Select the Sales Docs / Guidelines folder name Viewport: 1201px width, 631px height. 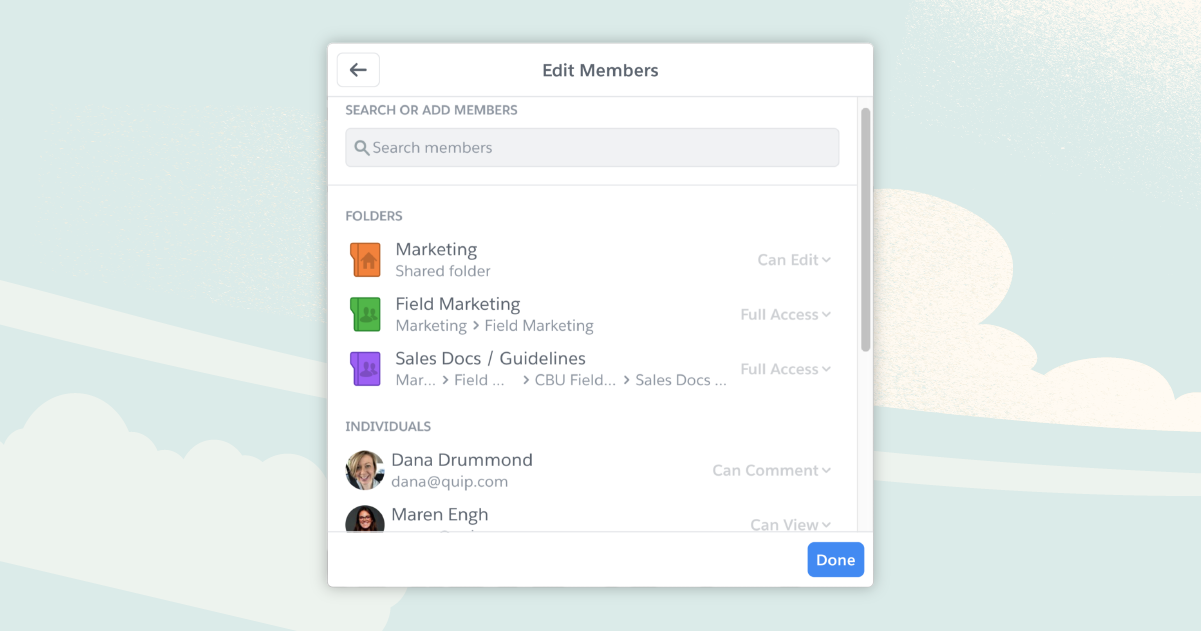coord(491,358)
